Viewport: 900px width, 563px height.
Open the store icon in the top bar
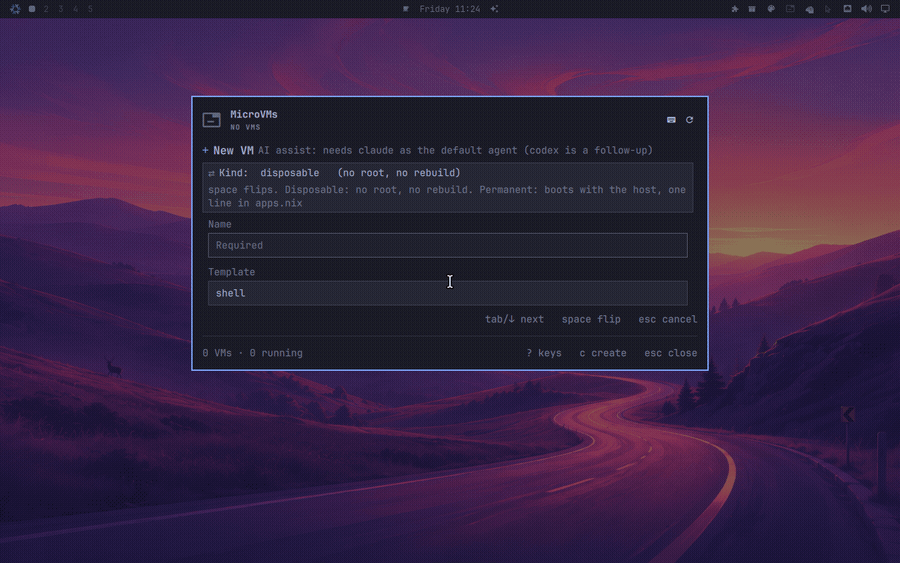click(752, 9)
